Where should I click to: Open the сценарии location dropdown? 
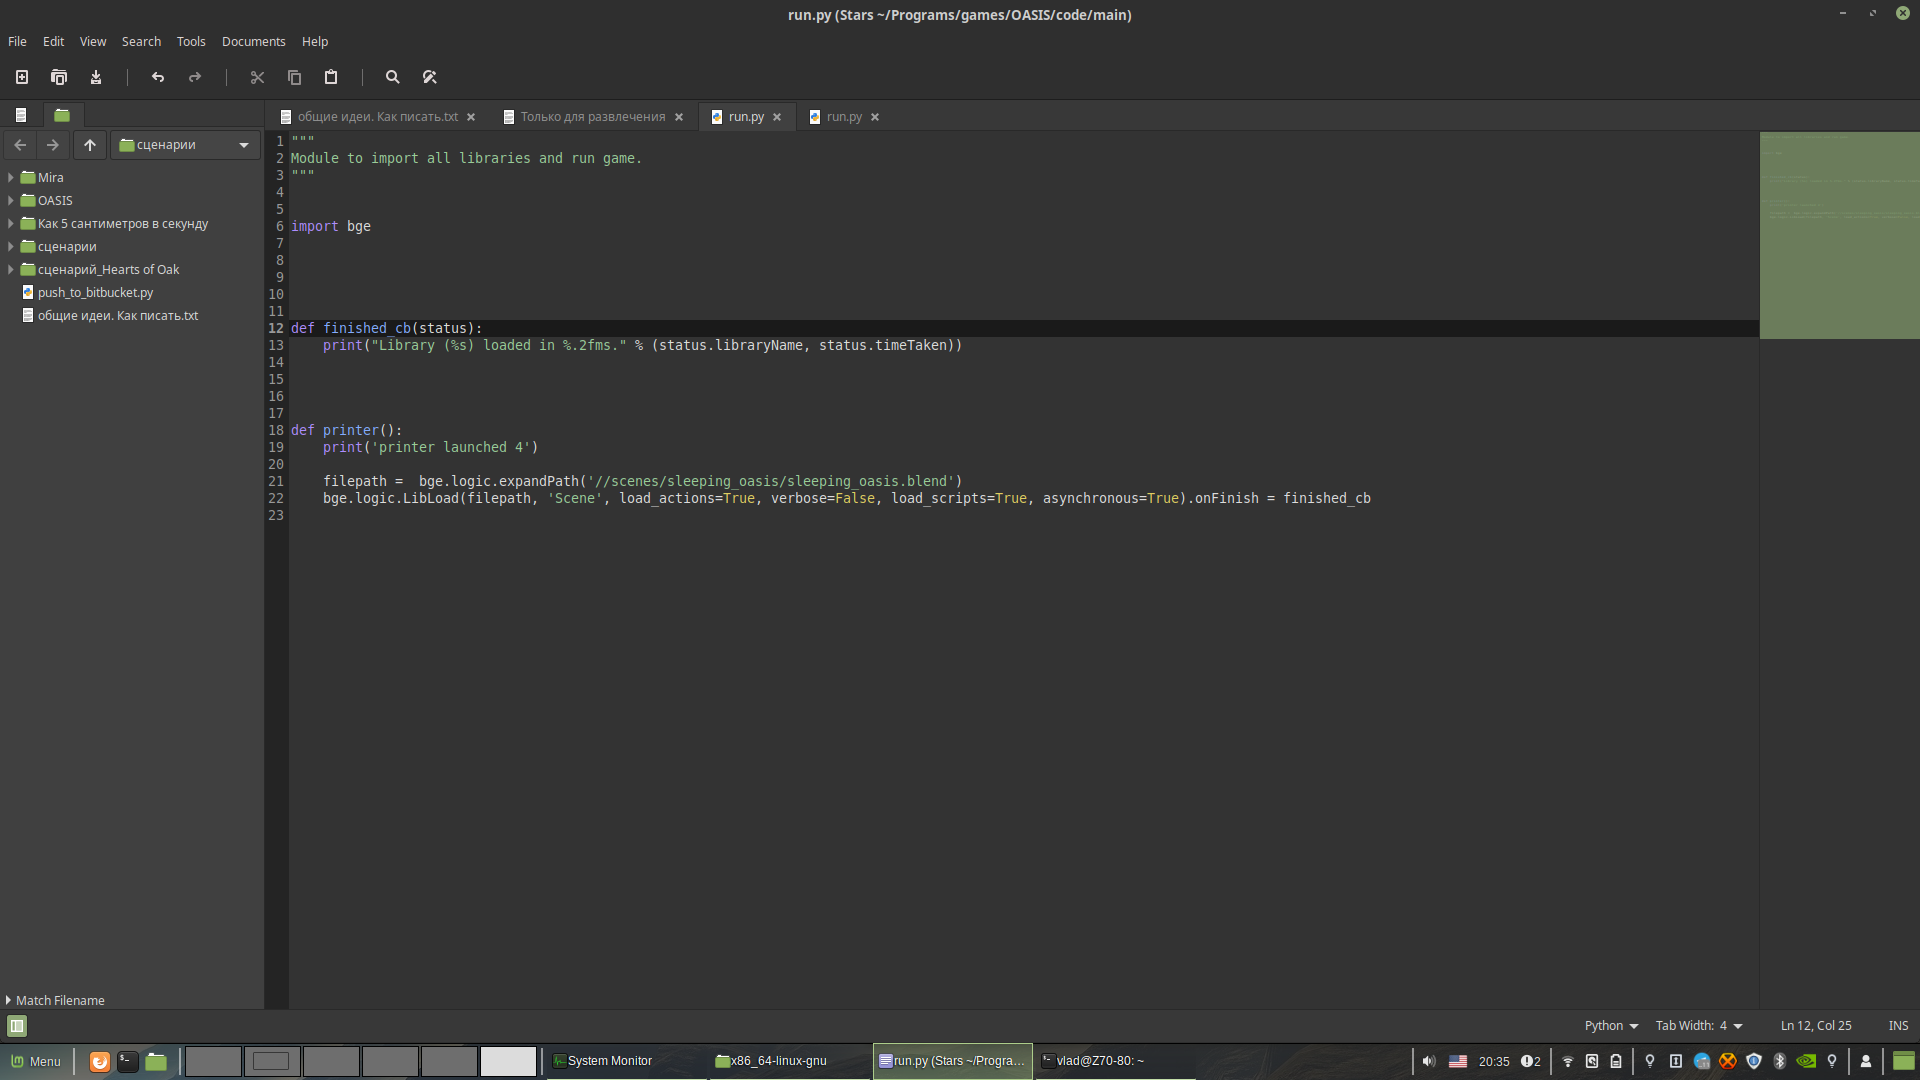(185, 145)
